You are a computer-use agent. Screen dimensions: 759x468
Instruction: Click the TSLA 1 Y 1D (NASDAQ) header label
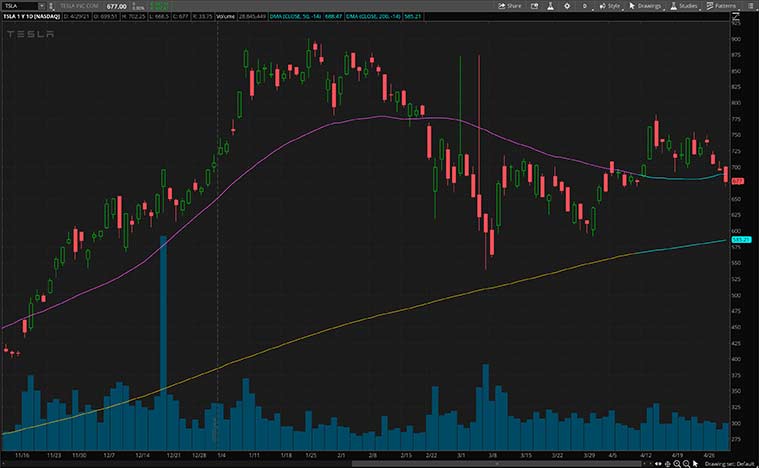[31, 16]
